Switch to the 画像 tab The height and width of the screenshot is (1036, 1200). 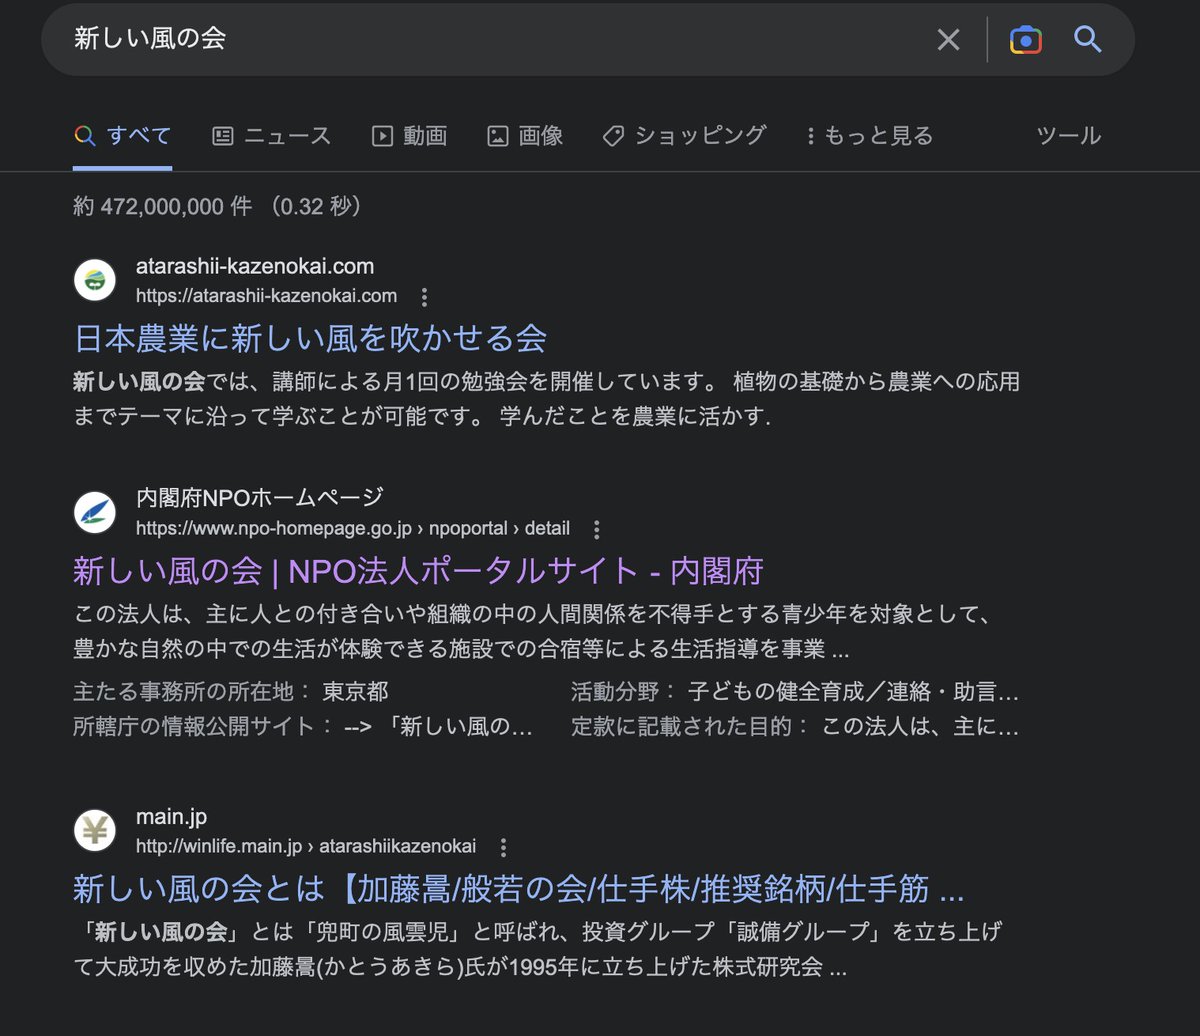click(x=525, y=136)
